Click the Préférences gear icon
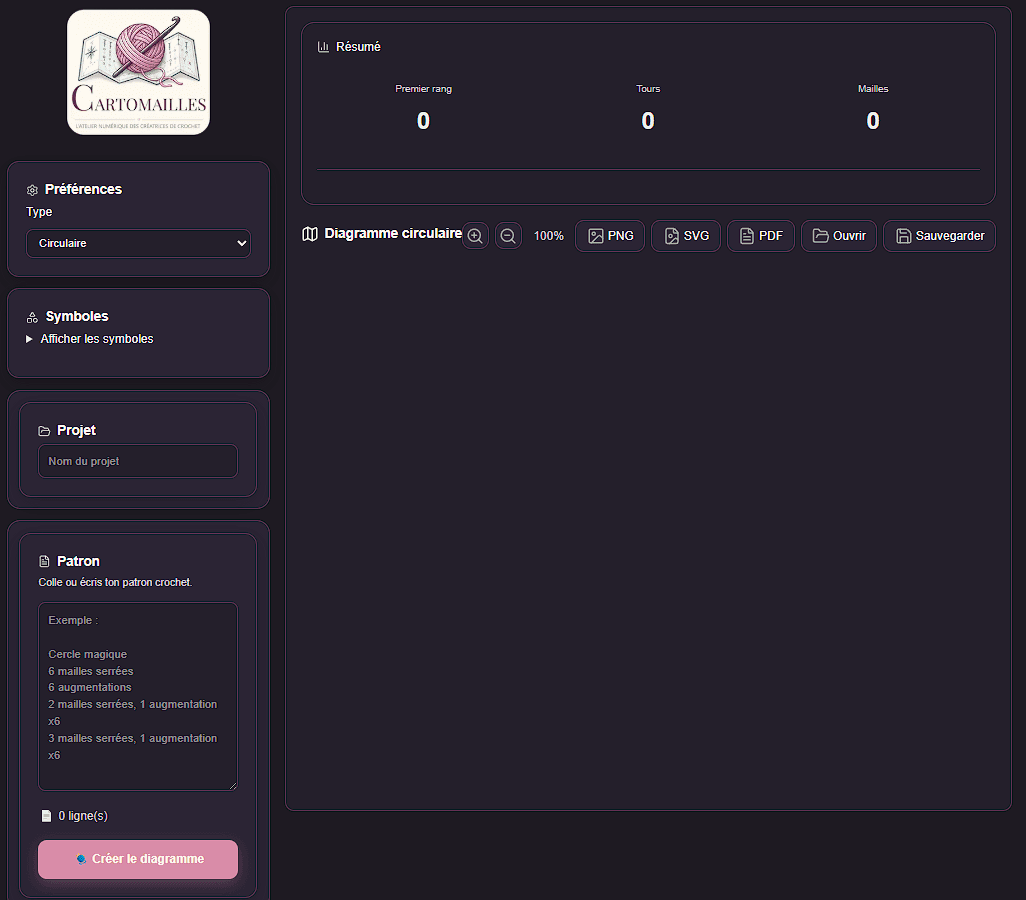The height and width of the screenshot is (900, 1026). coord(32,190)
